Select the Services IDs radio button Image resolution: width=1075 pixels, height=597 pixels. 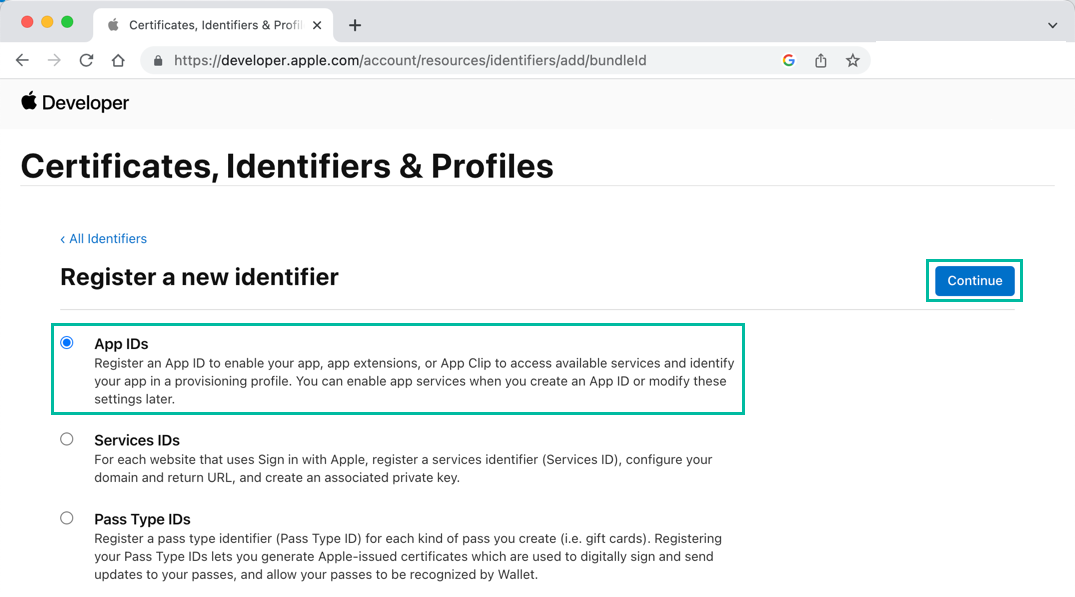click(67, 438)
